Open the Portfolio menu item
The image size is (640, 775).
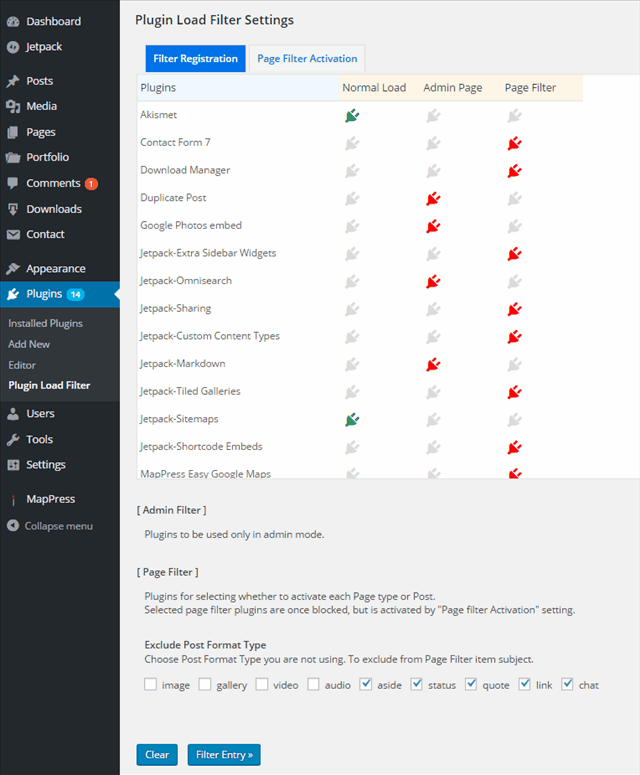tap(60, 157)
